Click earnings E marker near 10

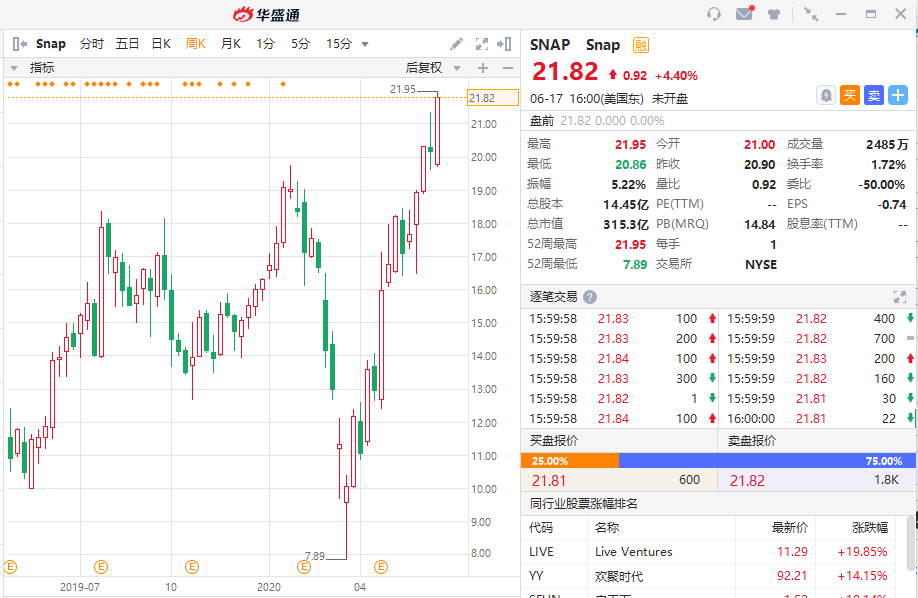[192, 566]
